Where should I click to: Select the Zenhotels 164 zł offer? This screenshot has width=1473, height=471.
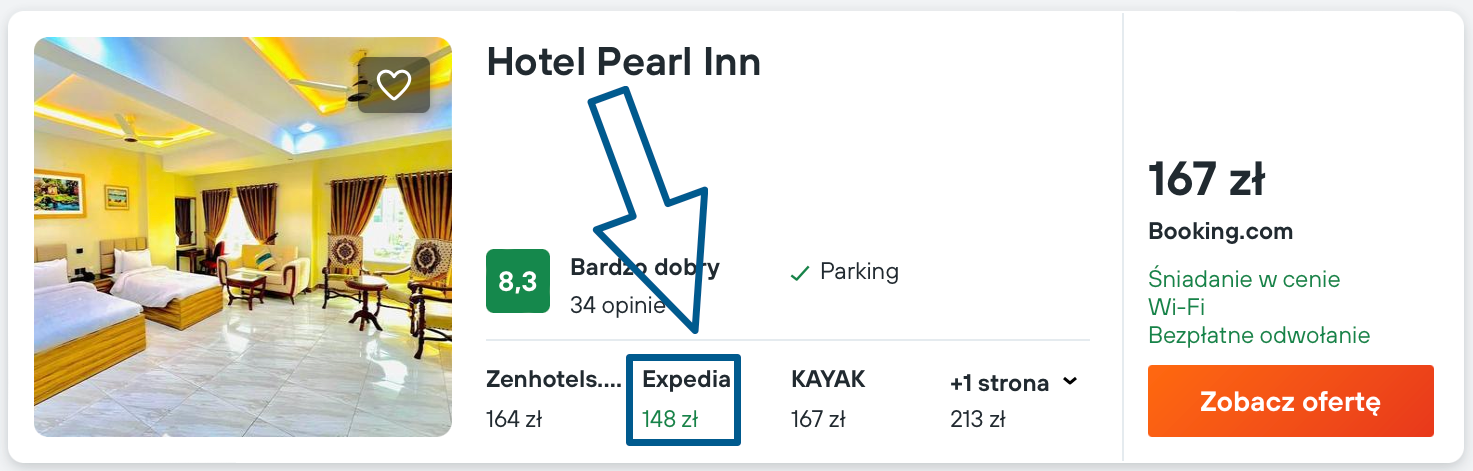[553, 399]
